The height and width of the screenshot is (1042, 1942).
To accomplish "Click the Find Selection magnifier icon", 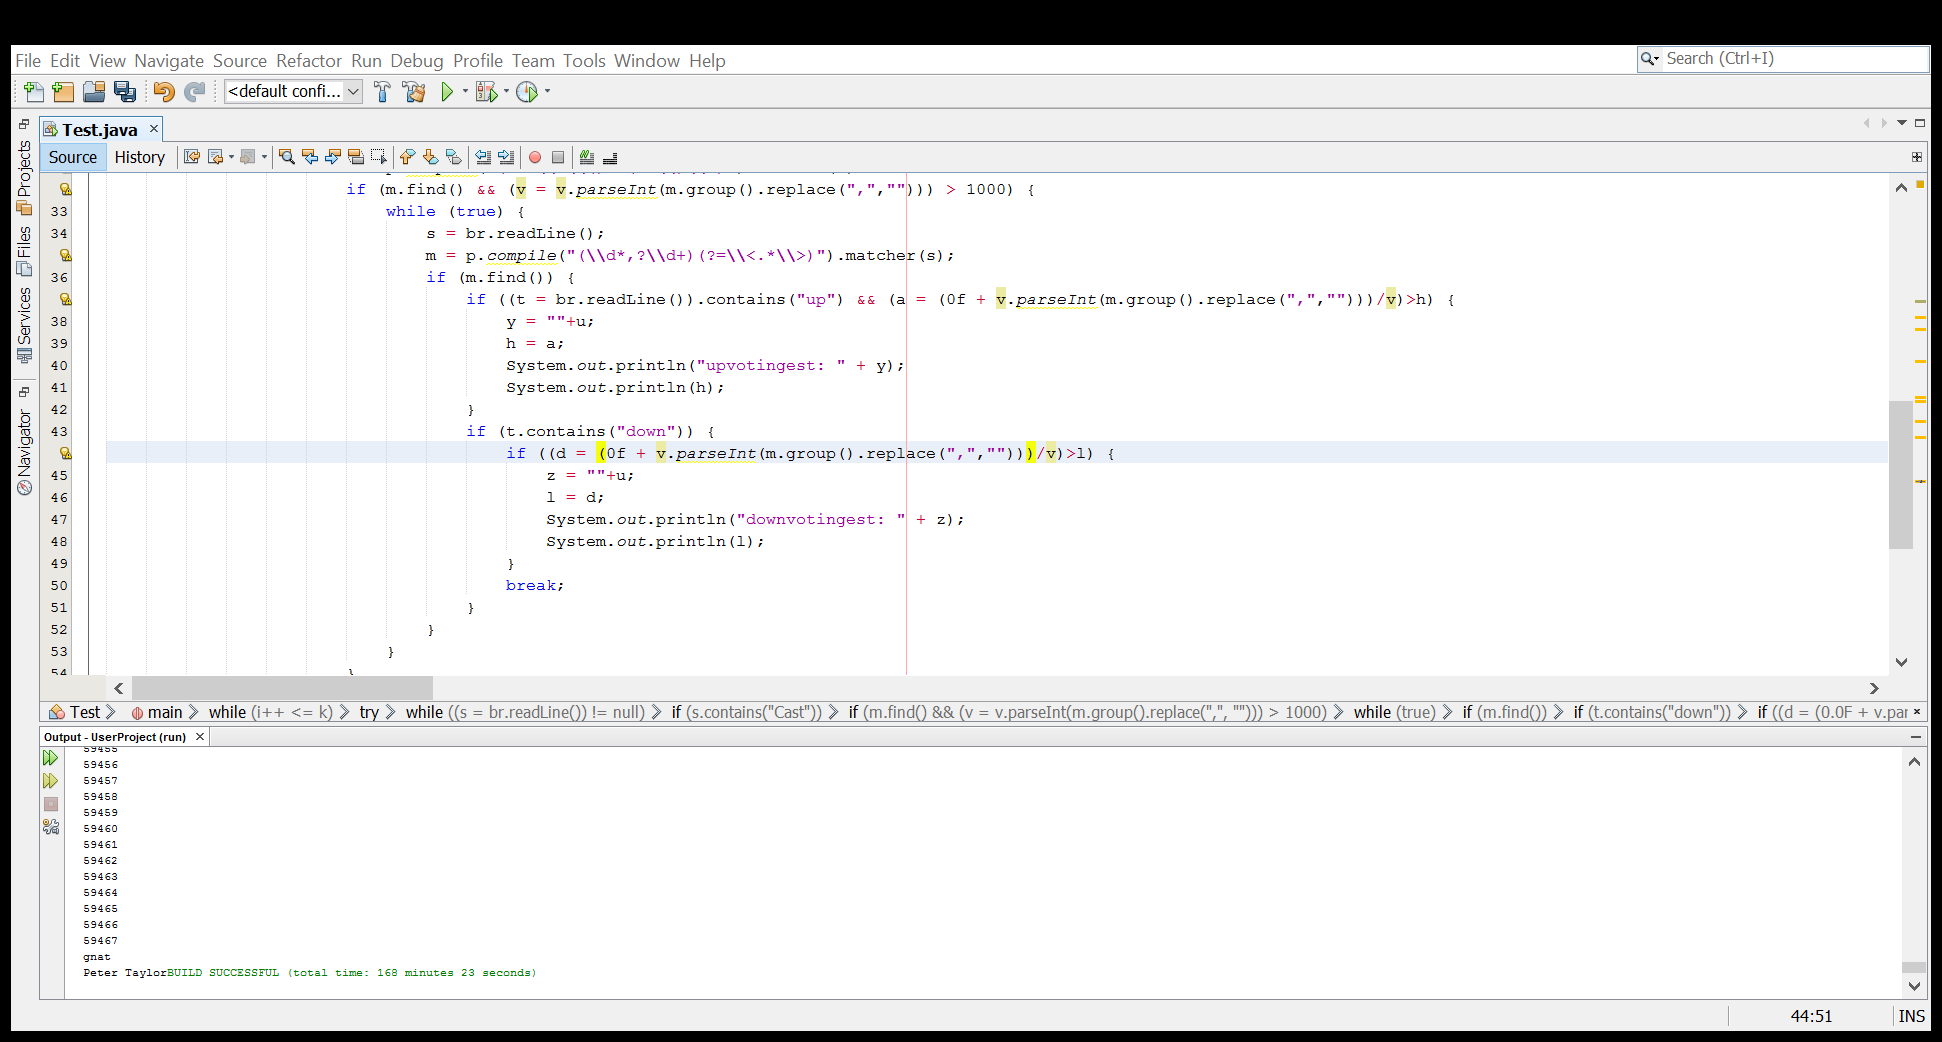I will point(287,157).
